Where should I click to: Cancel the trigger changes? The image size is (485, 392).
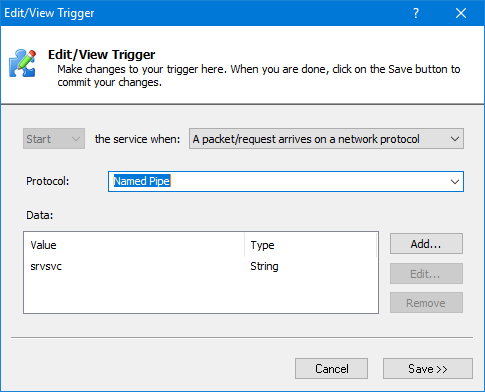pos(331,369)
